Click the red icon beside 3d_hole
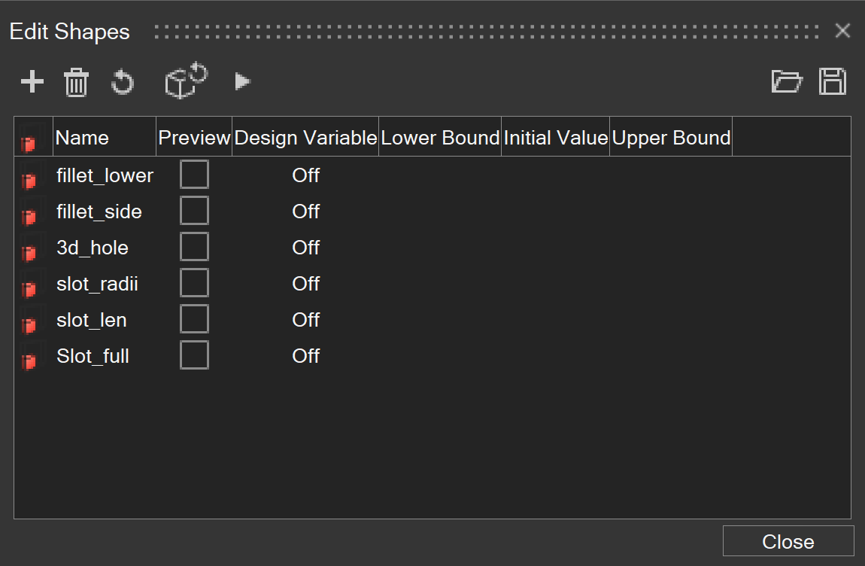Screen dimensions: 865x566 click(x=28, y=252)
